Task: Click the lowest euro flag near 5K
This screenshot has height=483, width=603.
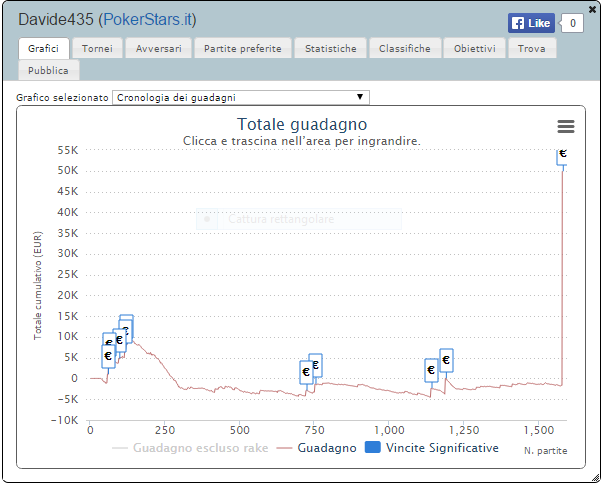Action: coord(108,356)
